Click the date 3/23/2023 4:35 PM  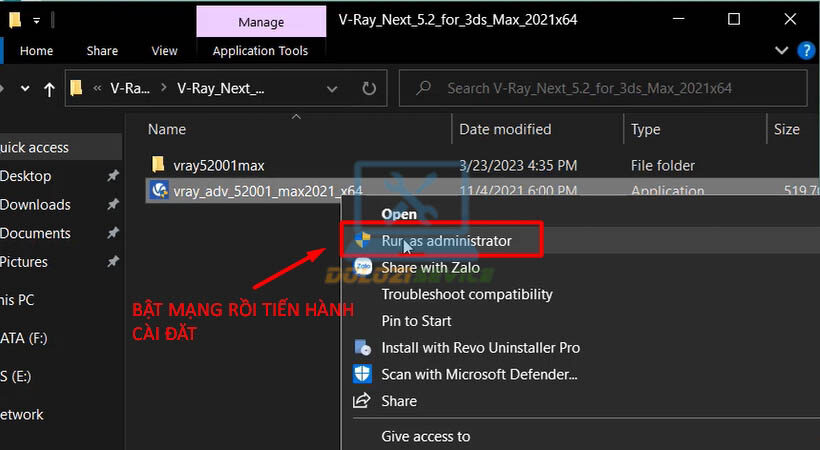click(518, 165)
